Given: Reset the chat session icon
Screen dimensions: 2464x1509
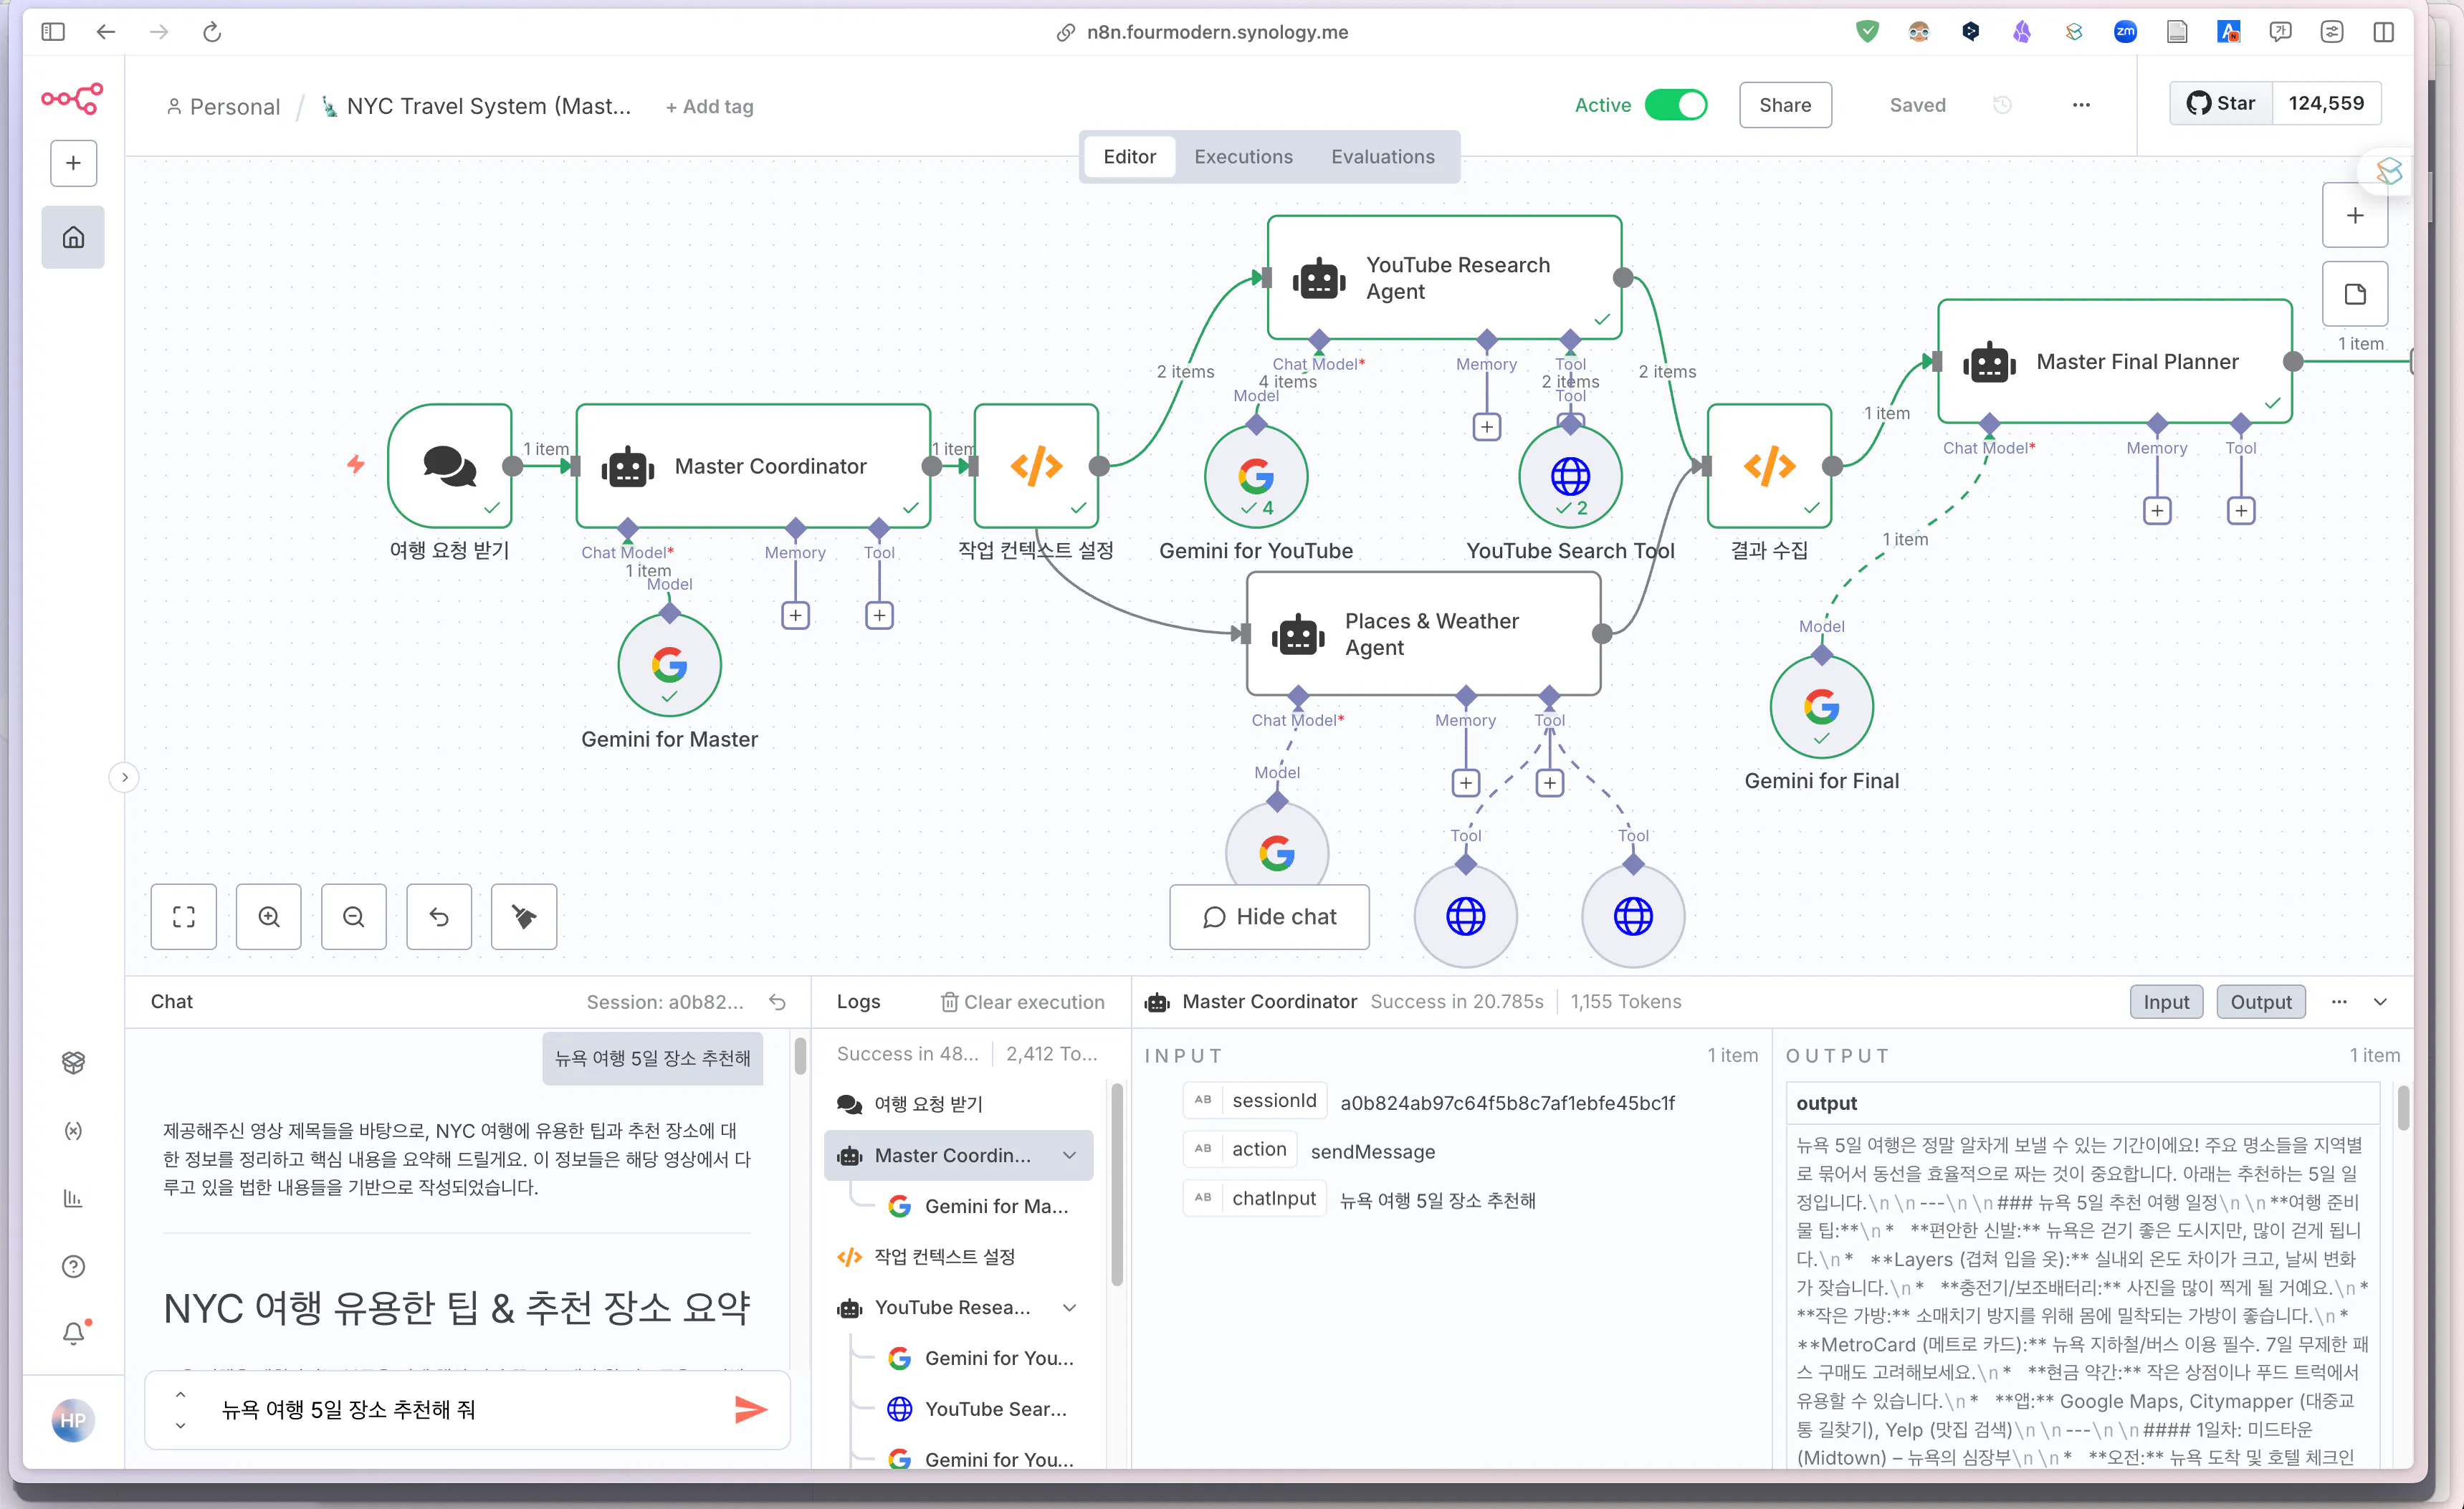Looking at the screenshot, I should [777, 1002].
